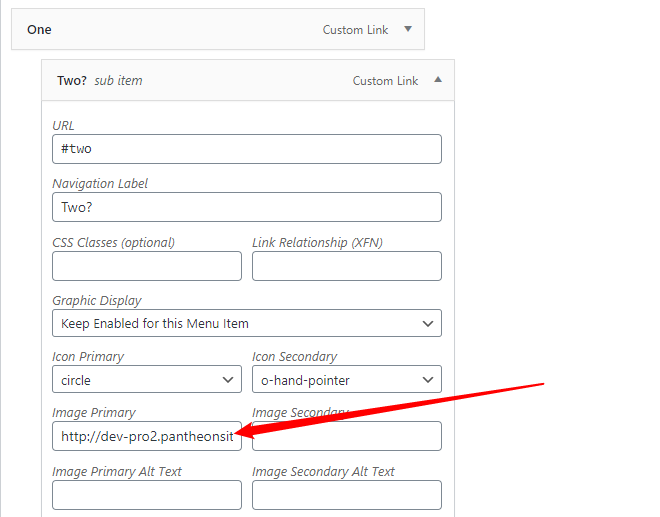660x517 pixels.
Task: Click the Icon Primary label
Action: (88, 357)
